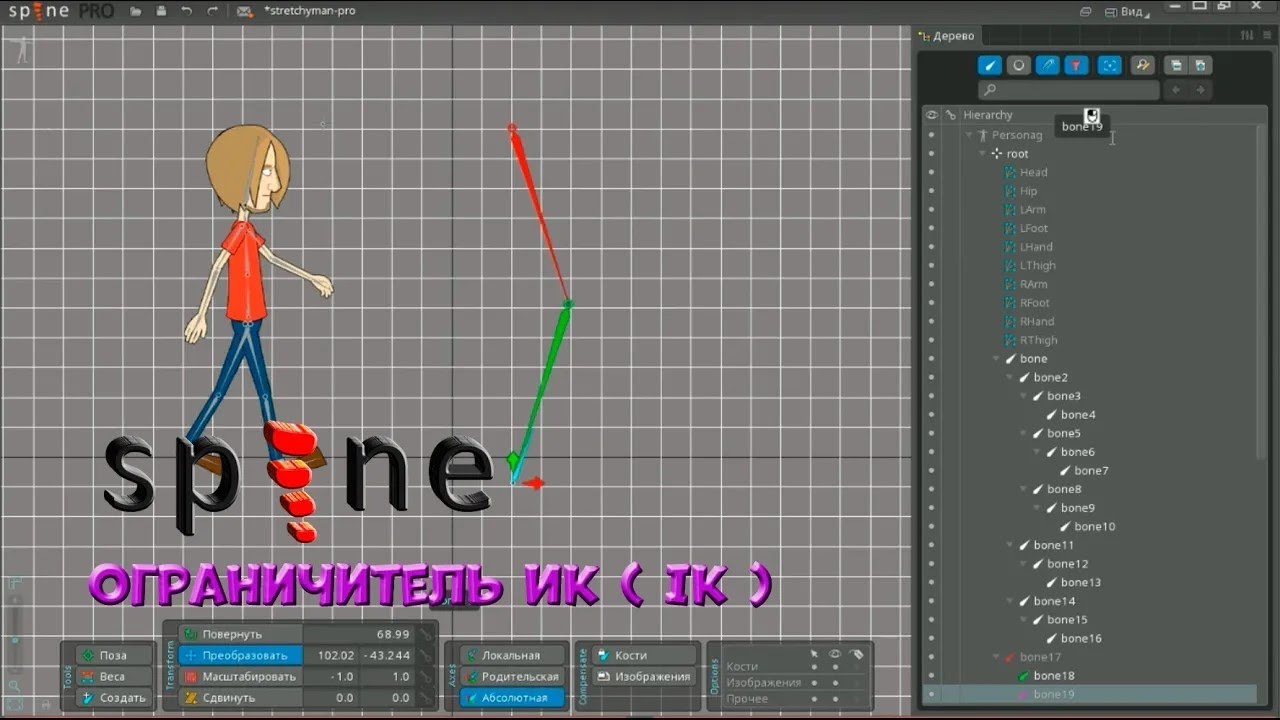Toggle visibility dot for bone2 row
Image resolution: width=1280 pixels, height=720 pixels.
[x=932, y=377]
